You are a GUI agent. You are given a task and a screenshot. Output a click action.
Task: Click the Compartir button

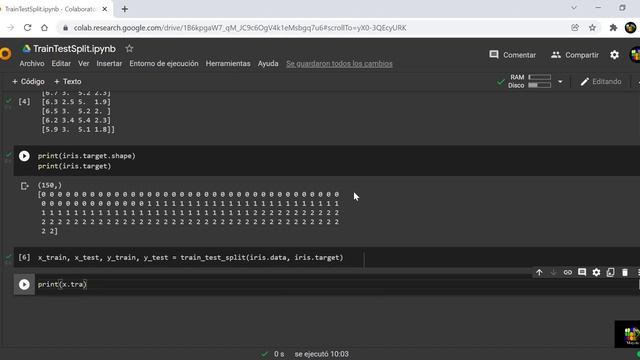point(575,55)
